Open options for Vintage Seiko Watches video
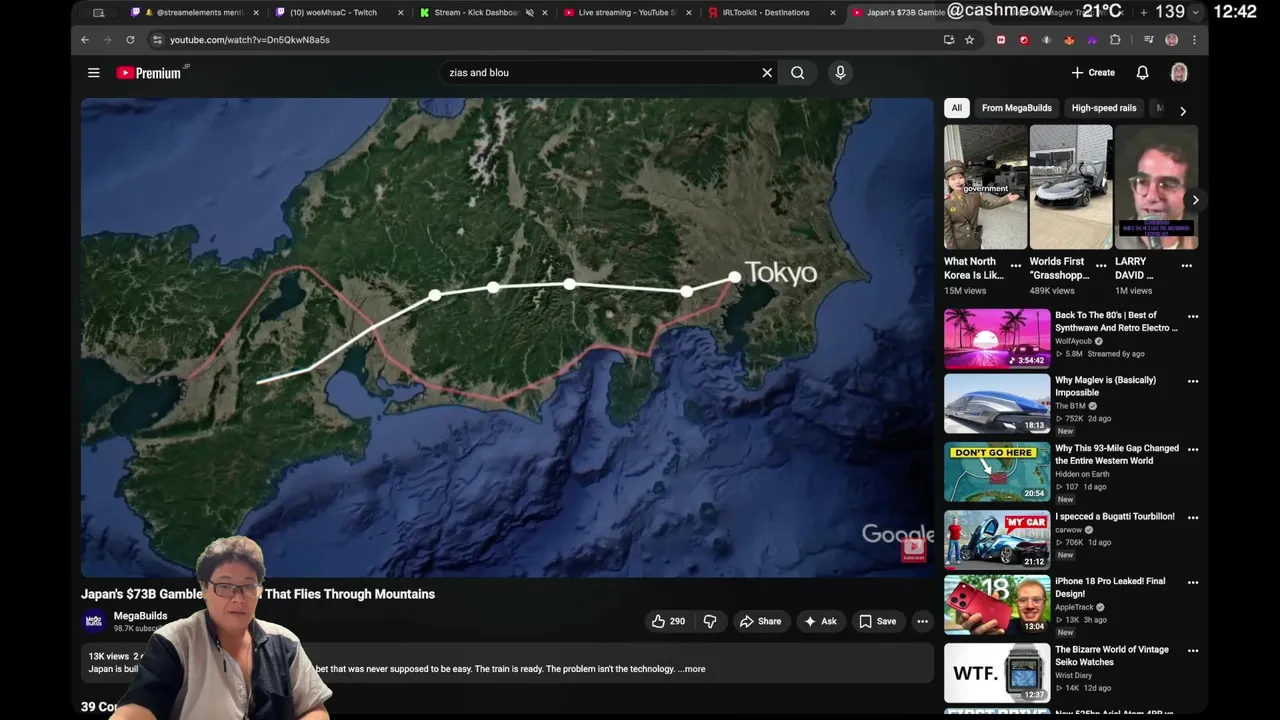Viewport: 1280px width, 720px height. click(1192, 650)
